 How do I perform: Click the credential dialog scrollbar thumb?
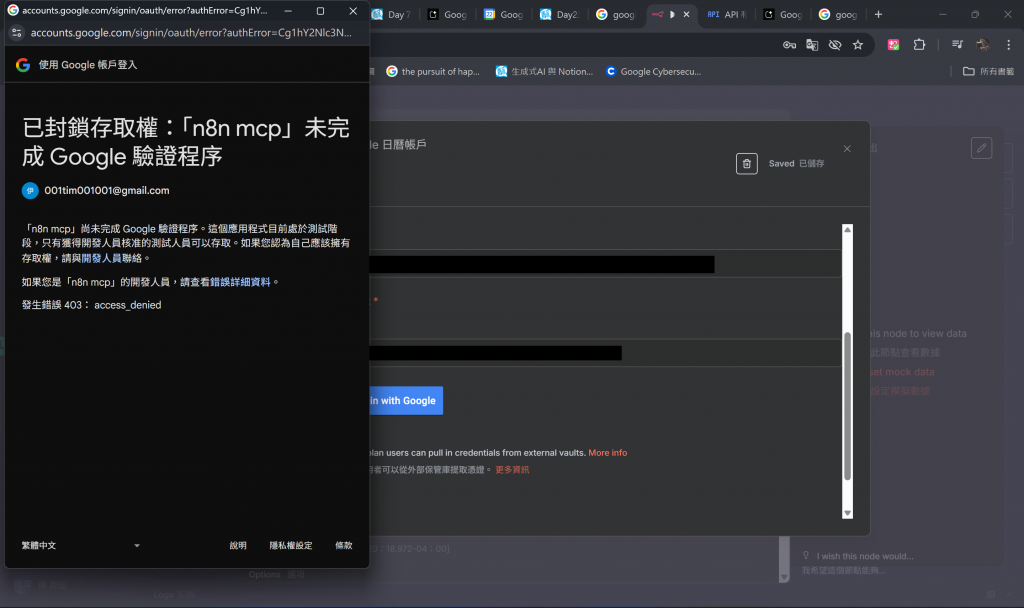pyautogui.click(x=847, y=406)
